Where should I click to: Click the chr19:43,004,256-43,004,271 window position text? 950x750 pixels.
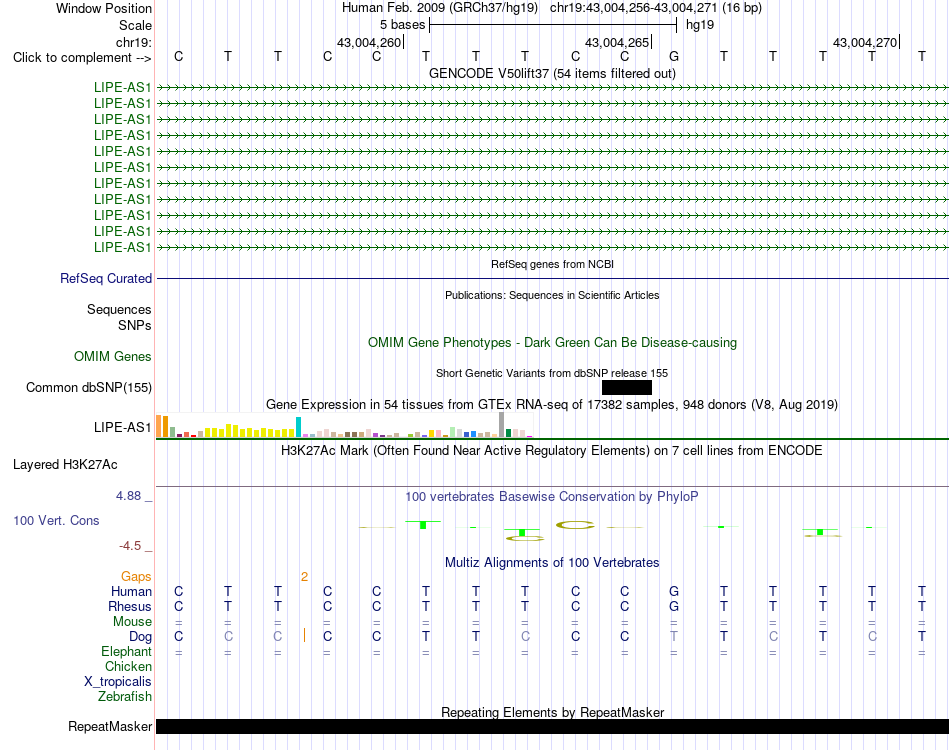[634, 8]
